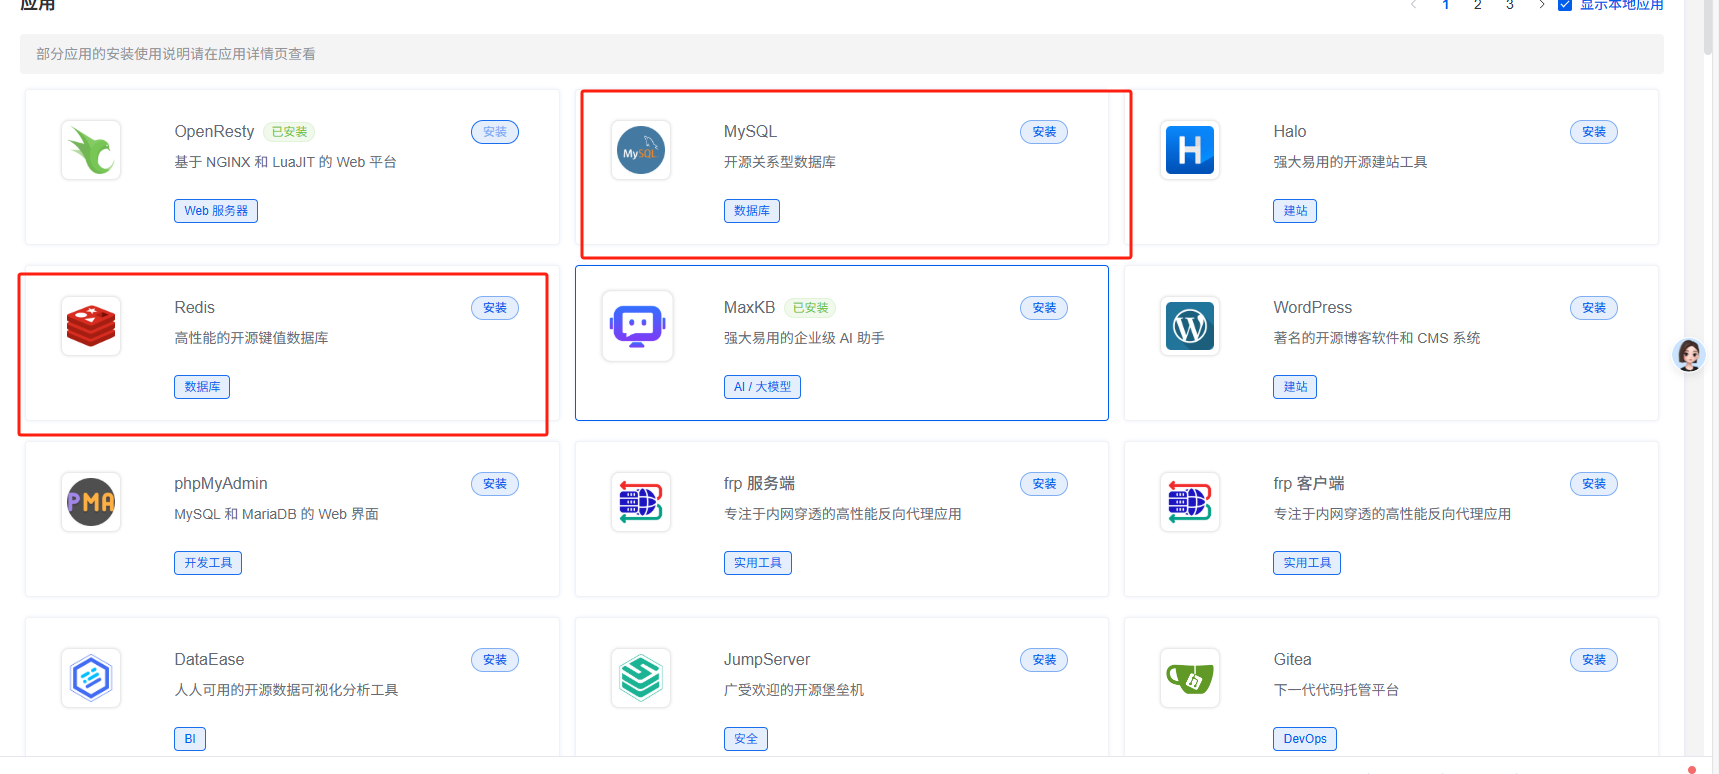
Task: Click OpenResty's greyed 安装 button
Action: click(495, 132)
